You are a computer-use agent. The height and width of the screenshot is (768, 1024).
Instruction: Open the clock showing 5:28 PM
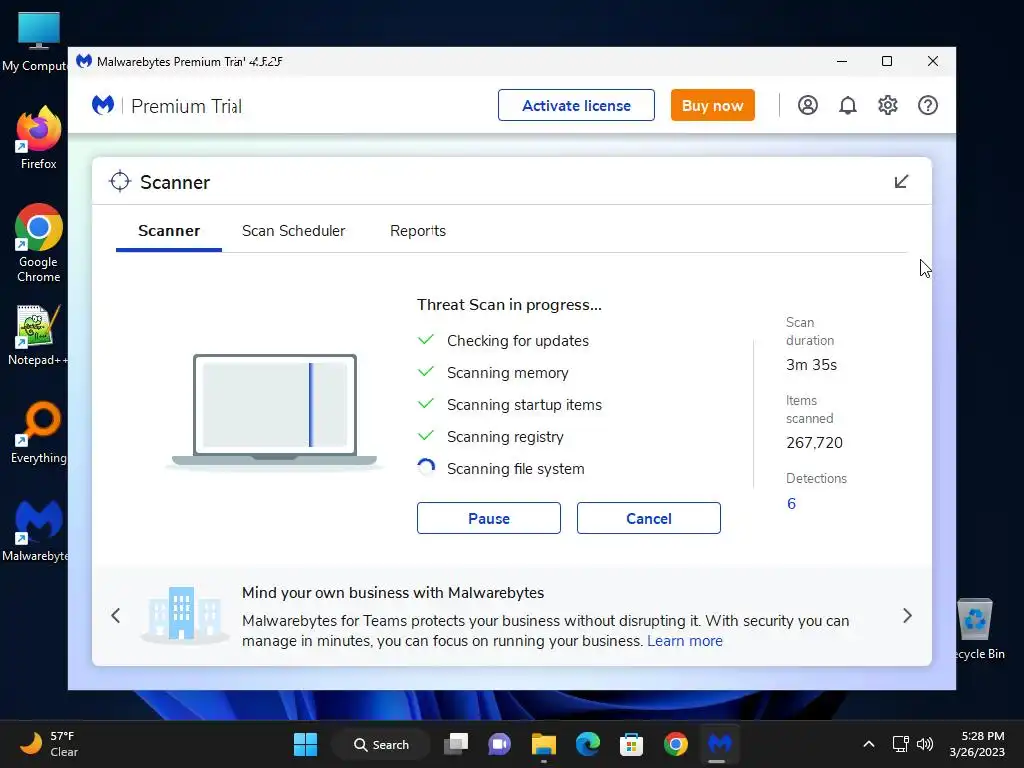[x=977, y=744]
